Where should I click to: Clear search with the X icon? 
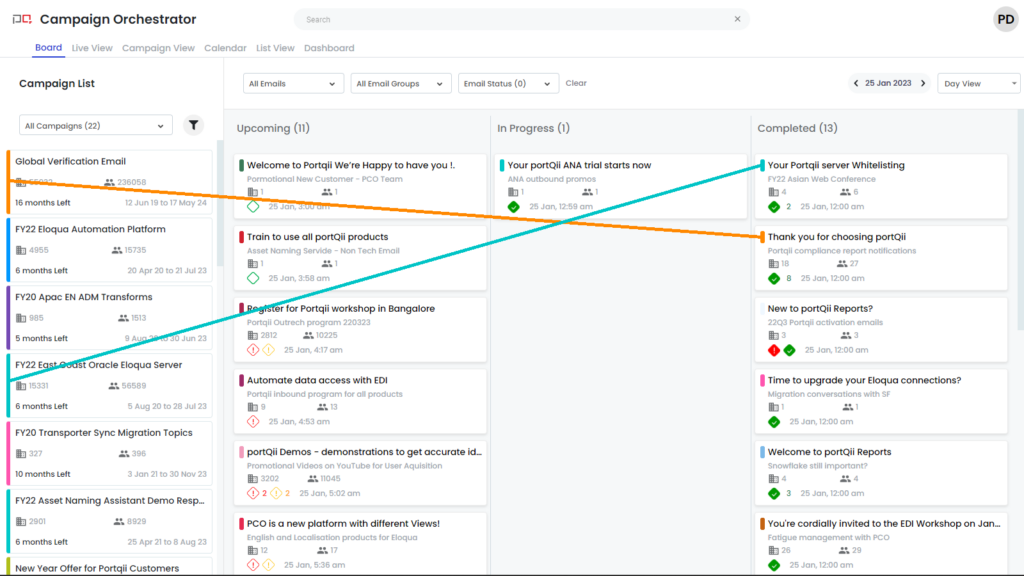(737, 19)
